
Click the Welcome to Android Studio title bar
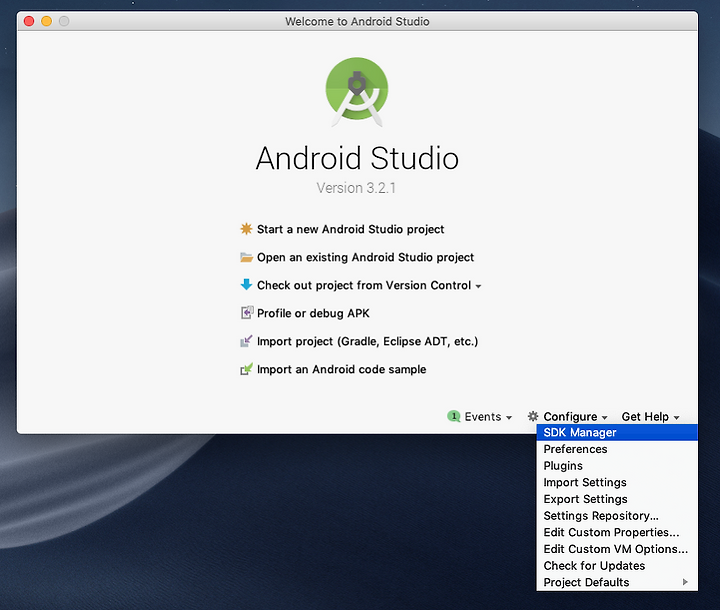[357, 22]
